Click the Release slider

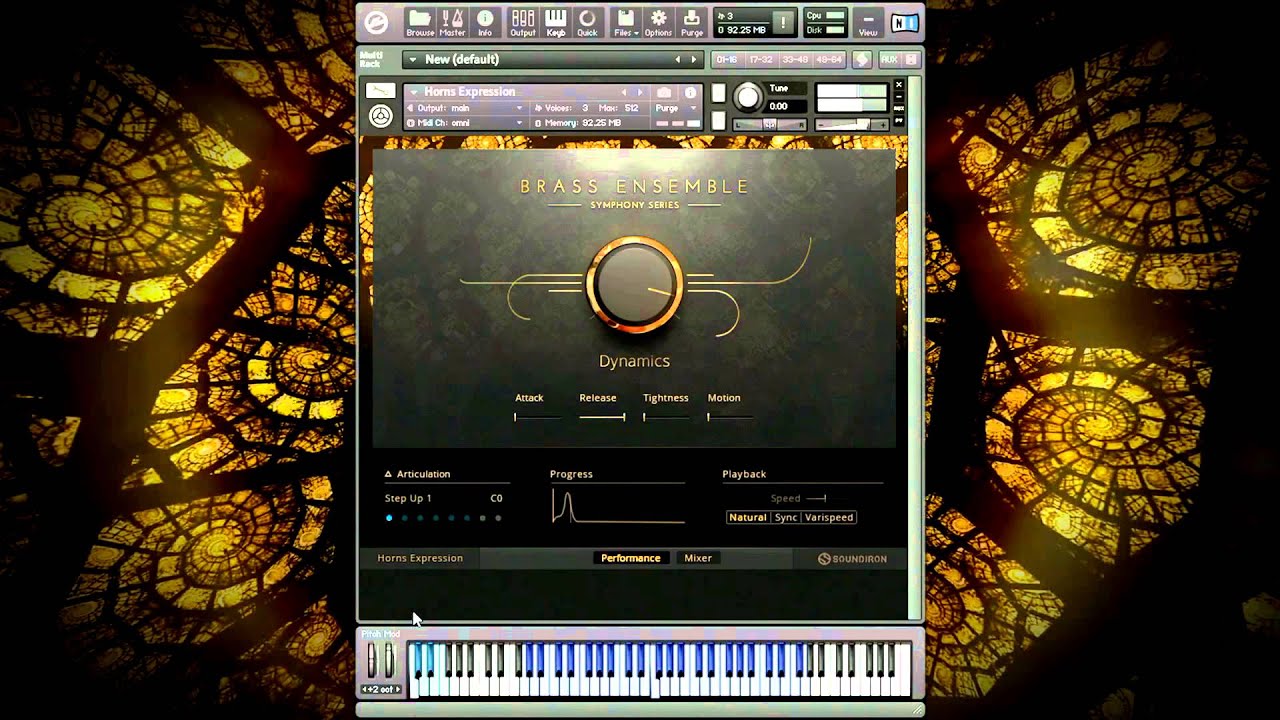point(602,417)
